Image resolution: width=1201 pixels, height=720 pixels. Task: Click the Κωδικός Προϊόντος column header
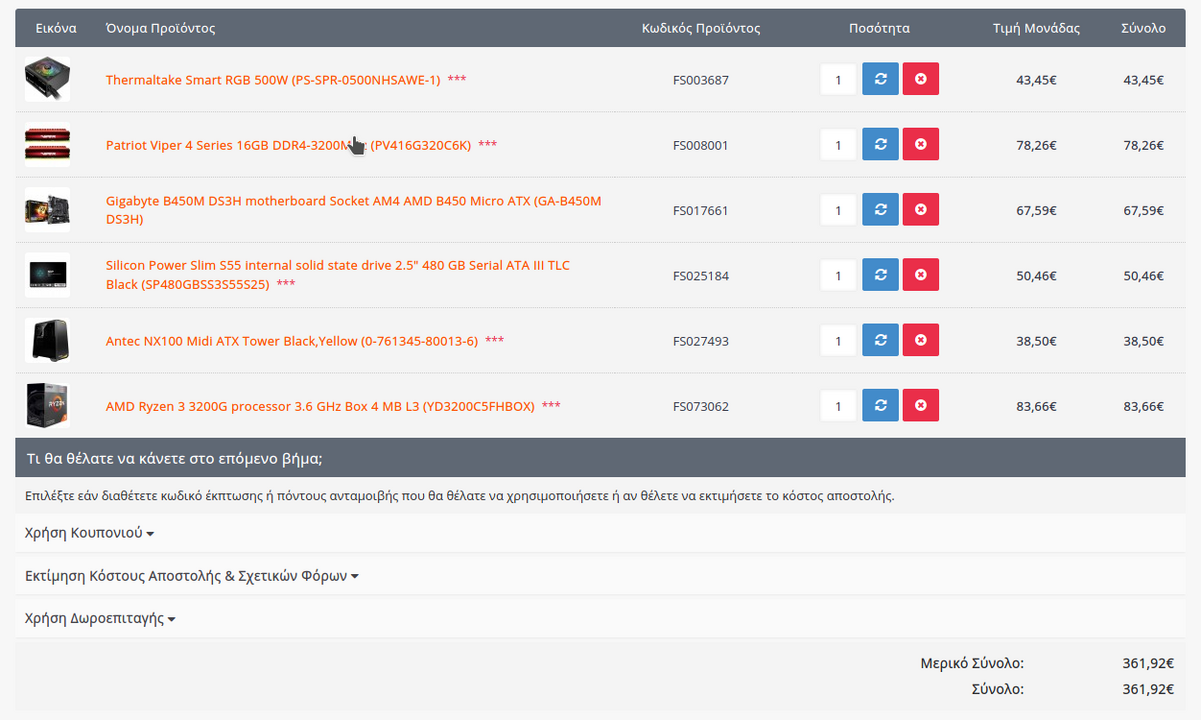[x=701, y=28]
